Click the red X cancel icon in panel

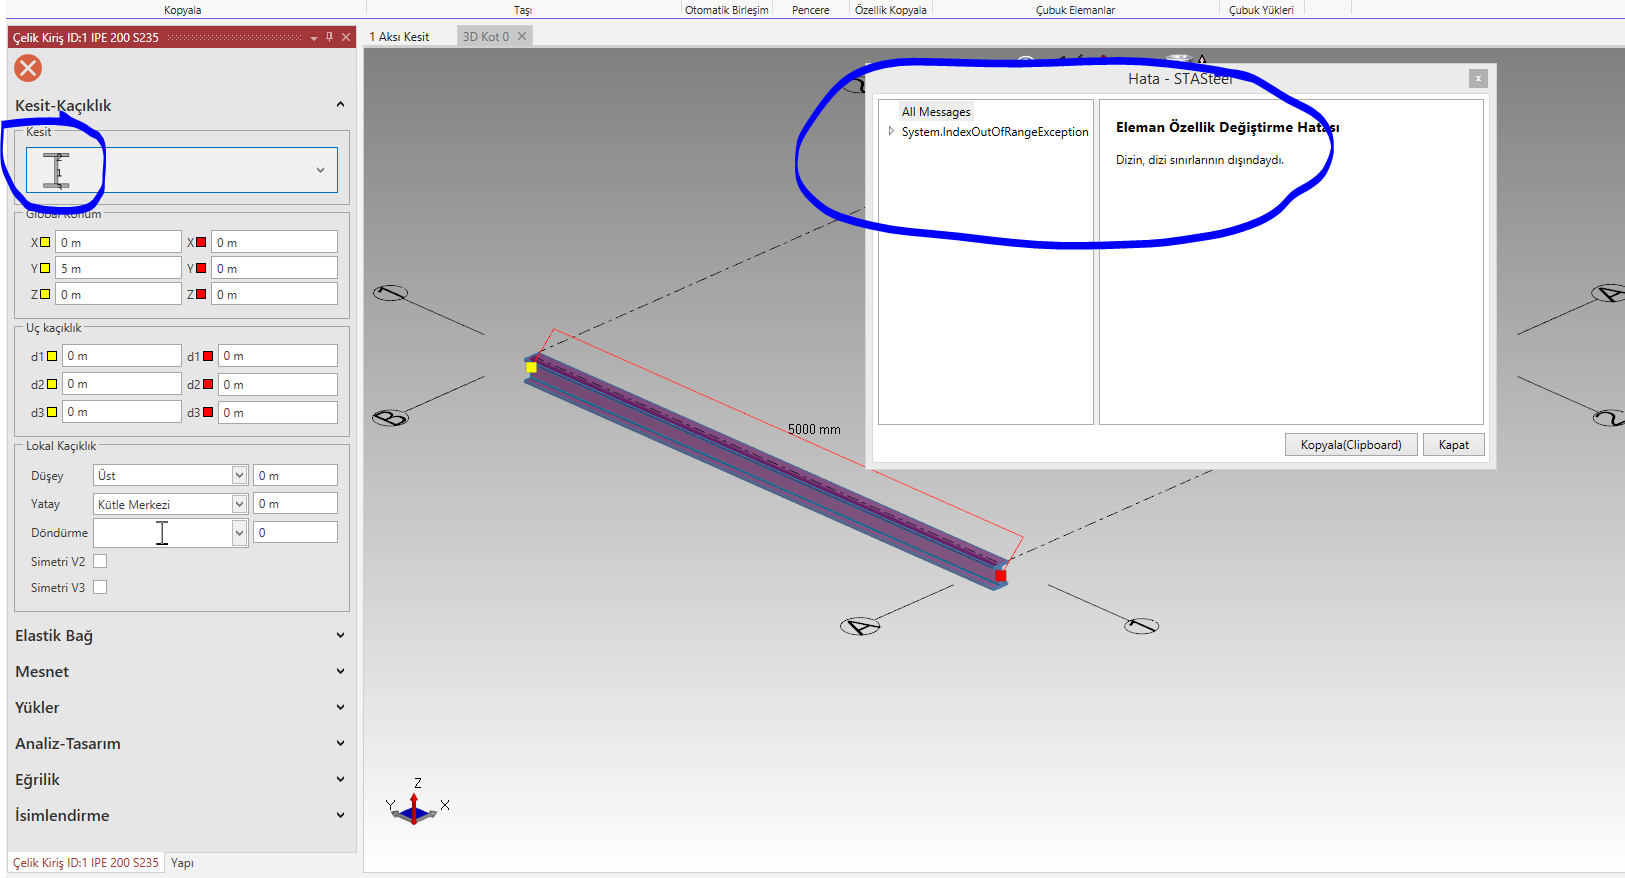pyautogui.click(x=28, y=68)
